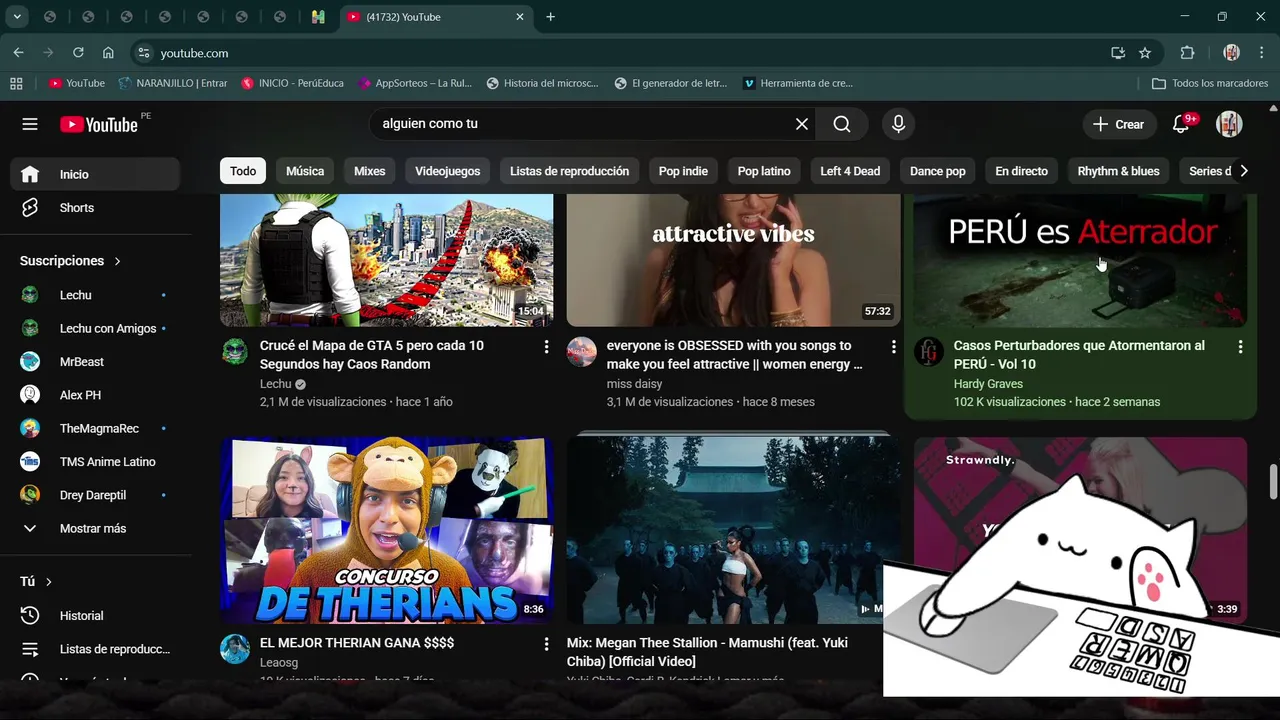Open Shorts in sidebar
Screen dimensions: 1280x720
(x=95, y=208)
